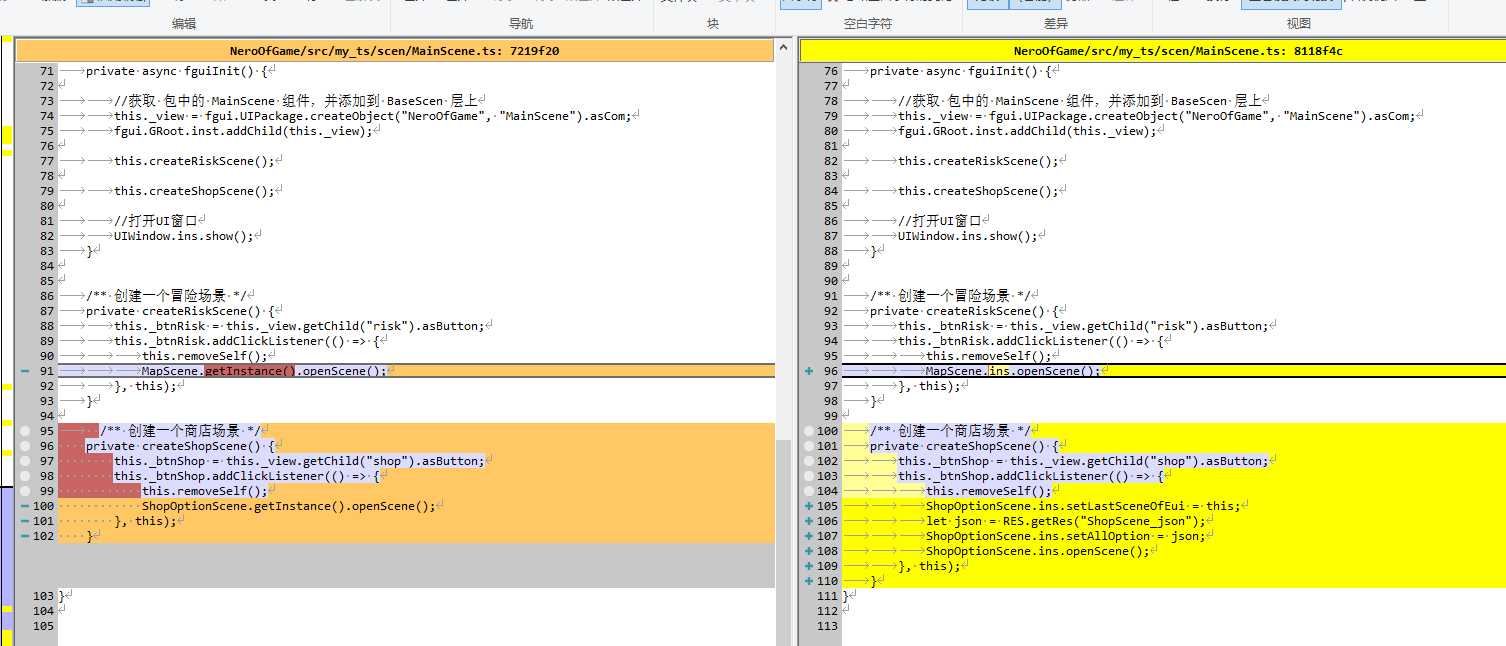
Task: Click whitespace-change circle marker on left line 97
Action: coord(24,461)
